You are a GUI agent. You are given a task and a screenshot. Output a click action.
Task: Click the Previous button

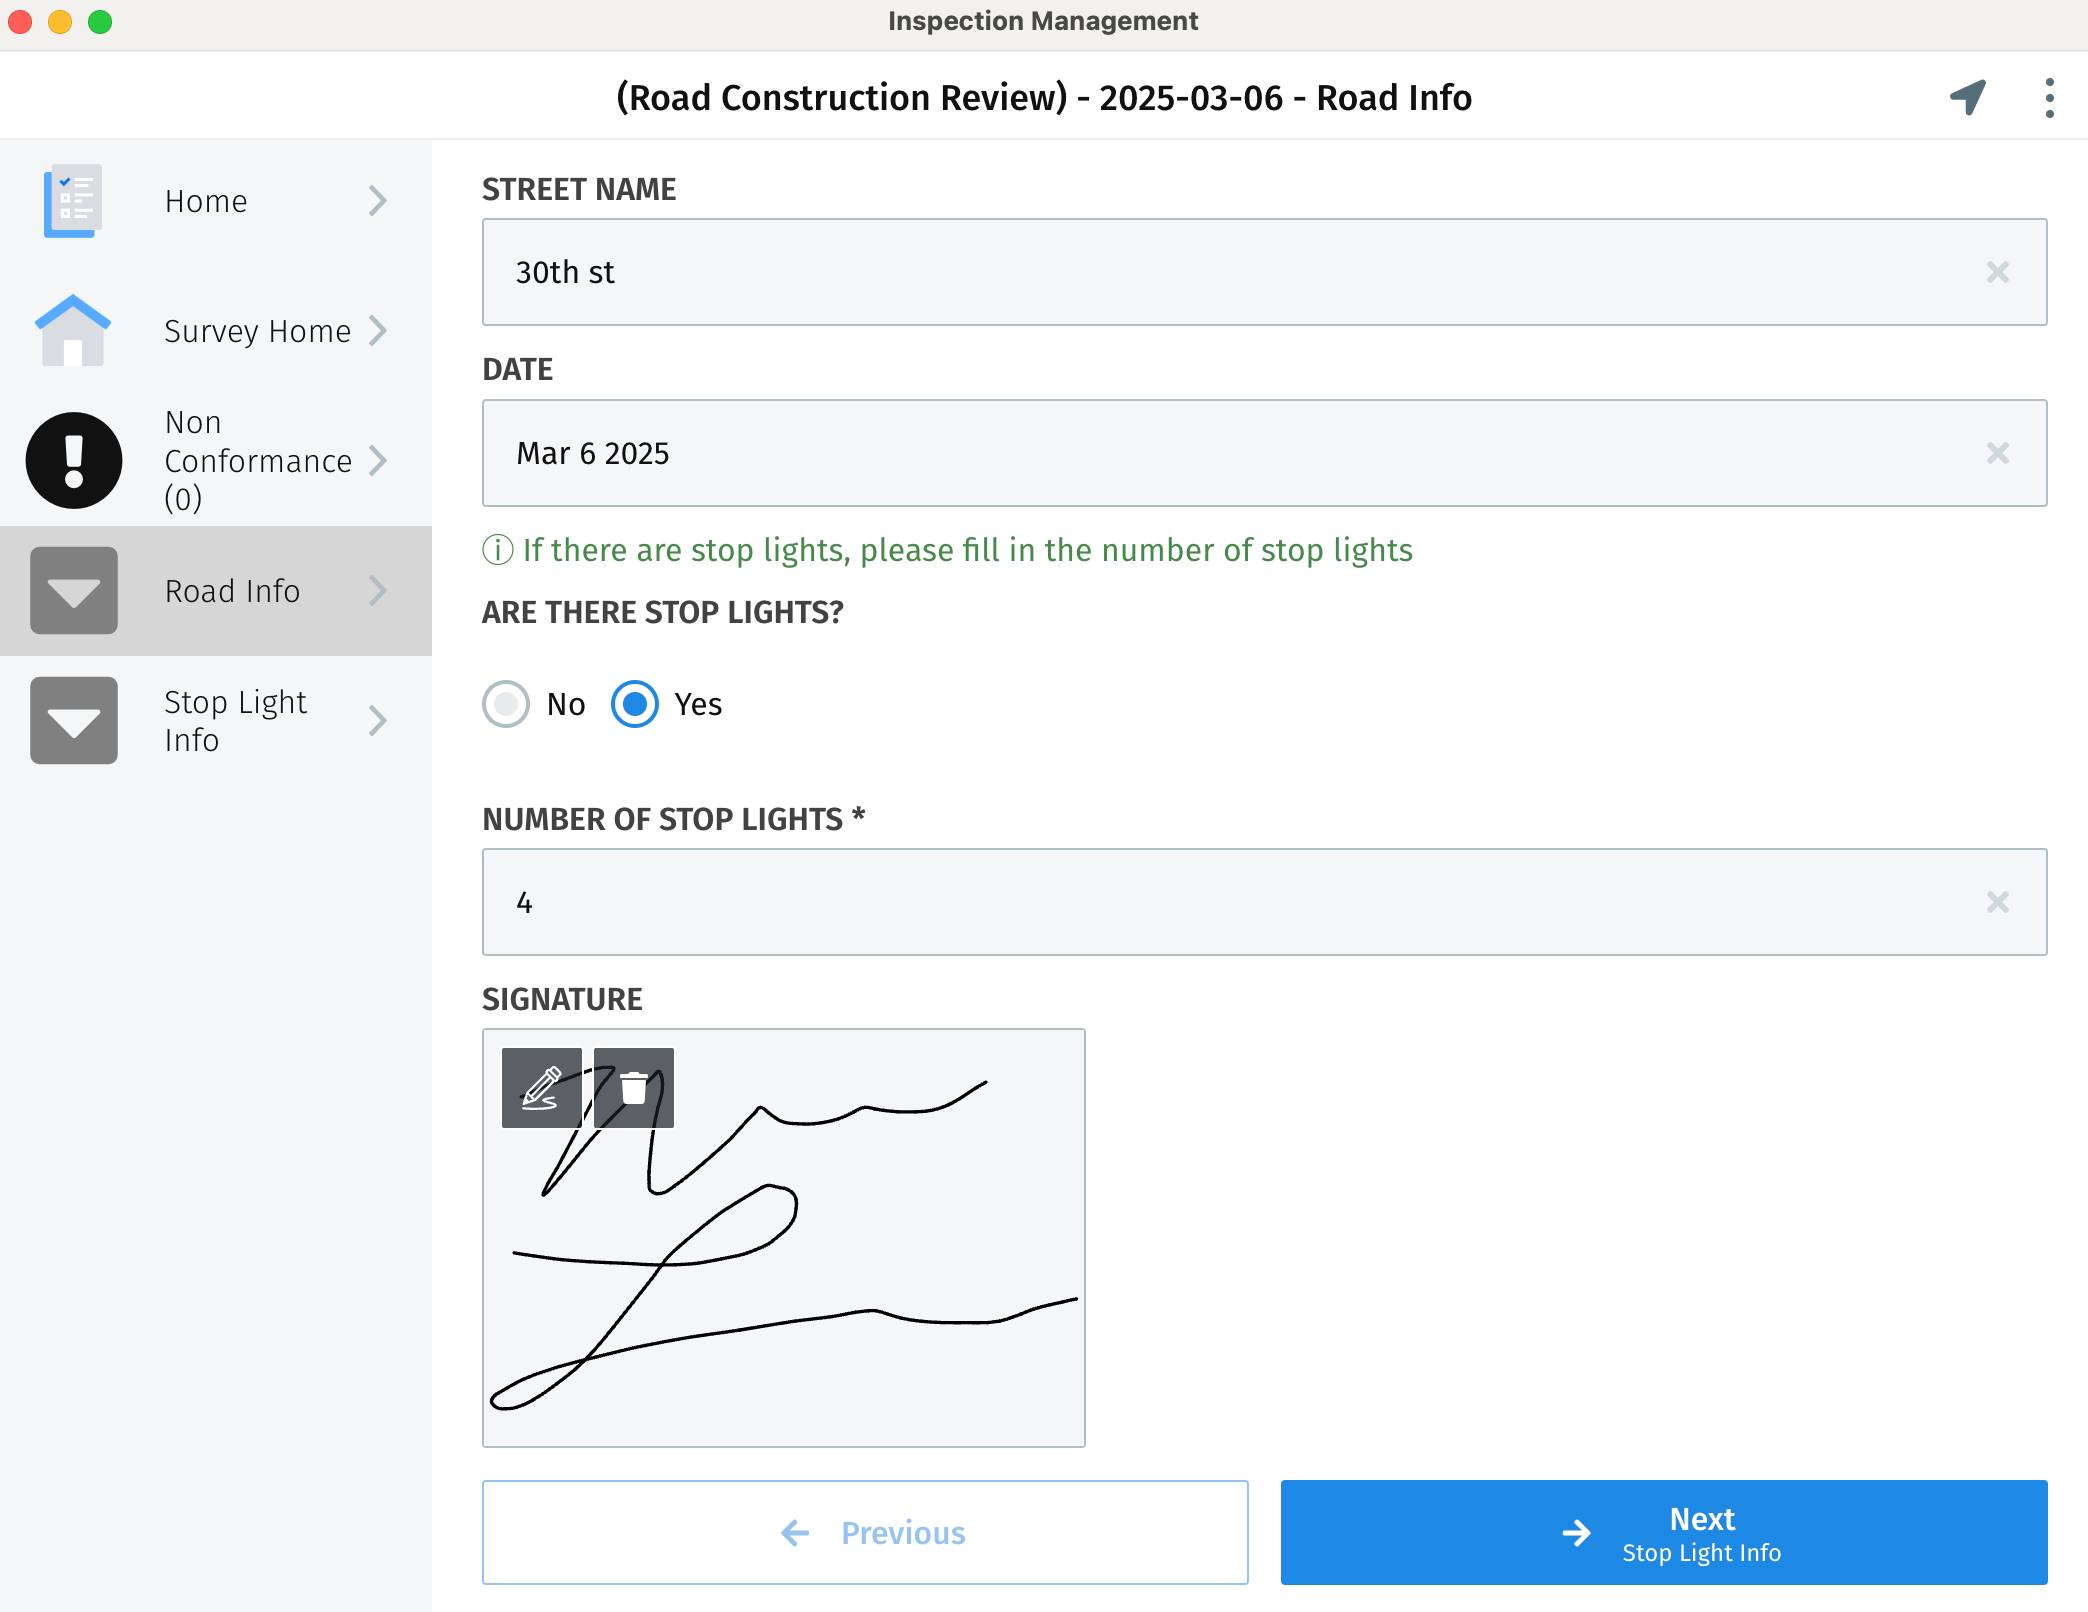(865, 1532)
